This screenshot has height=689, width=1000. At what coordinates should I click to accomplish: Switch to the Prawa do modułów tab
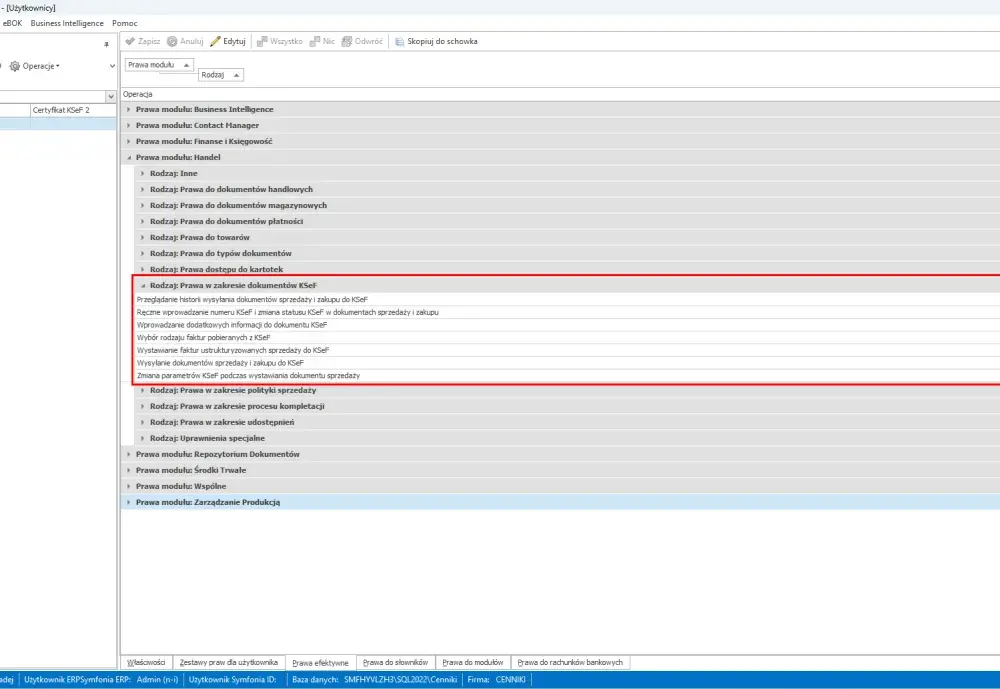(x=473, y=662)
